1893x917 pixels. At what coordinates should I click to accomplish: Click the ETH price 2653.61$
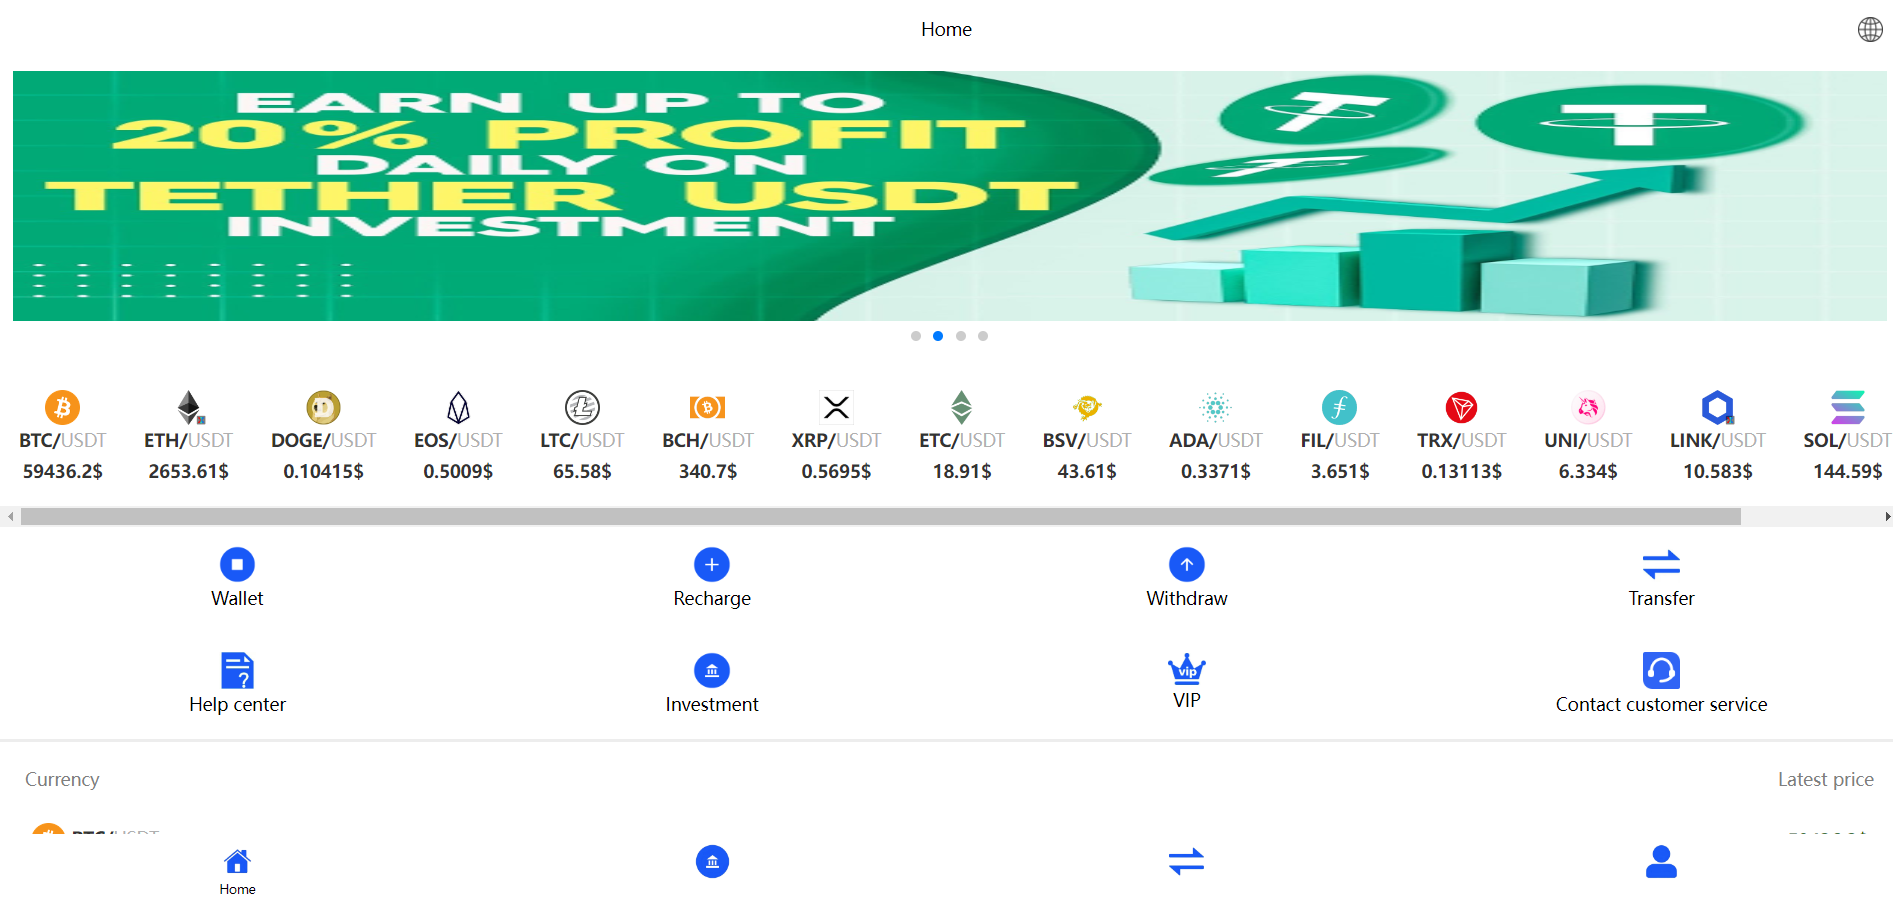click(188, 471)
